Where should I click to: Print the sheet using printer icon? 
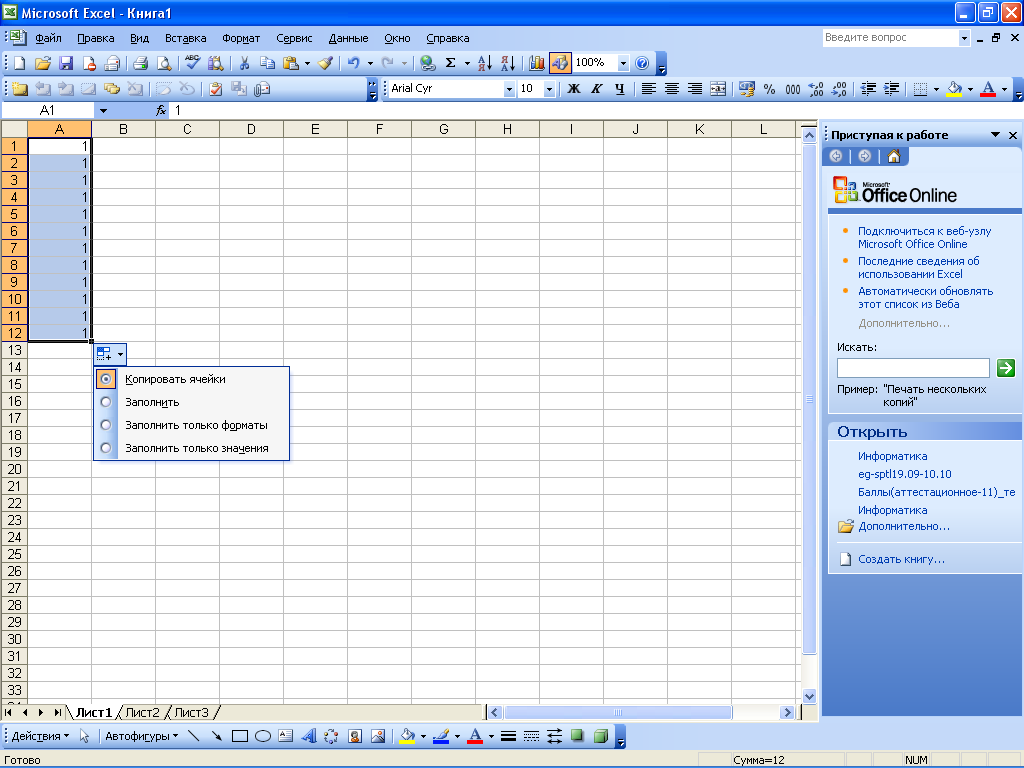coord(140,63)
